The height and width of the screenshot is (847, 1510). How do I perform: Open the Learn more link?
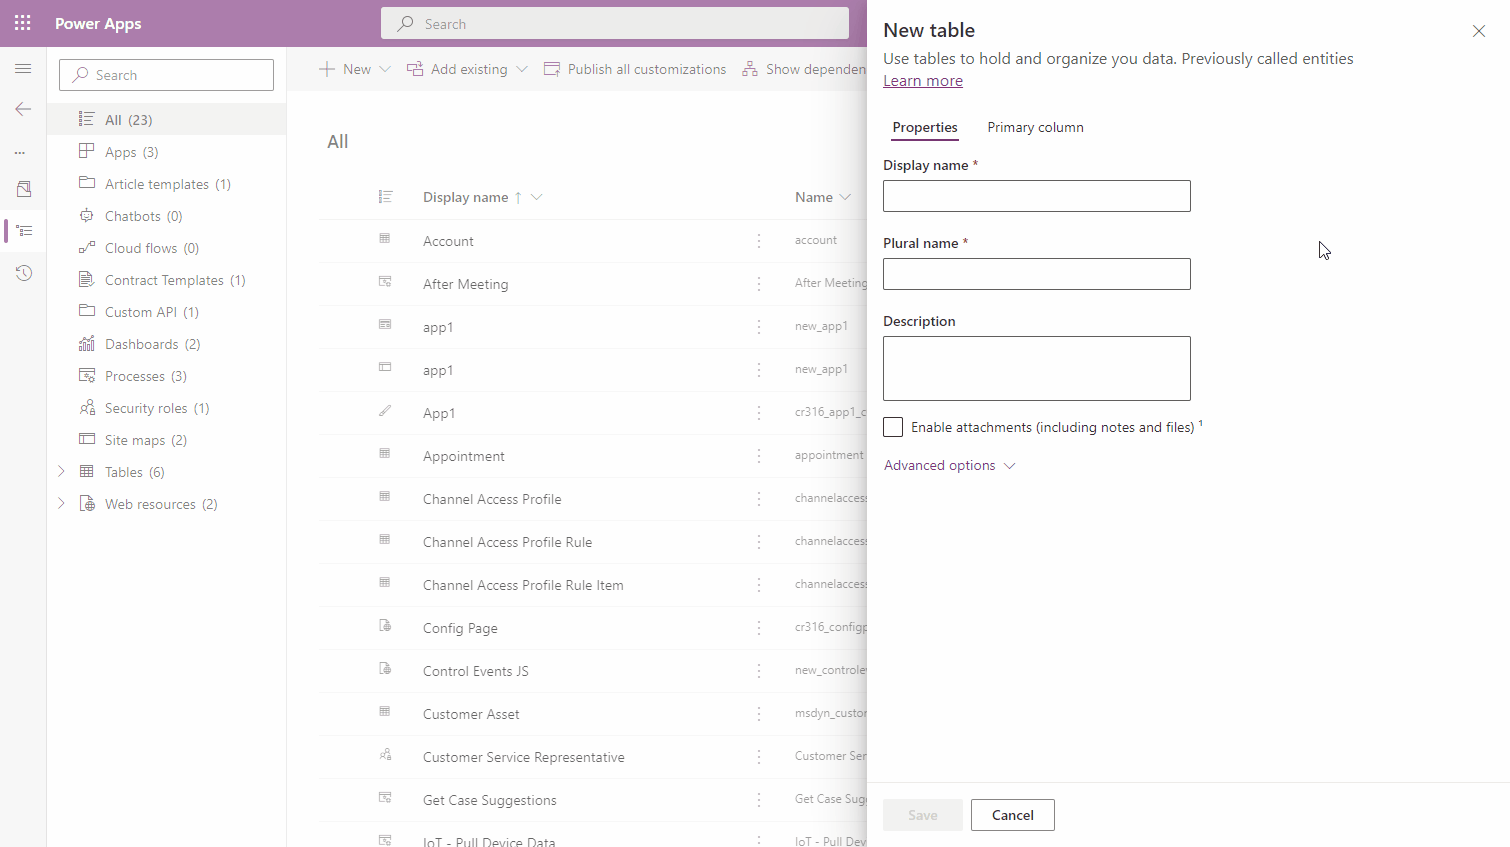coord(922,81)
